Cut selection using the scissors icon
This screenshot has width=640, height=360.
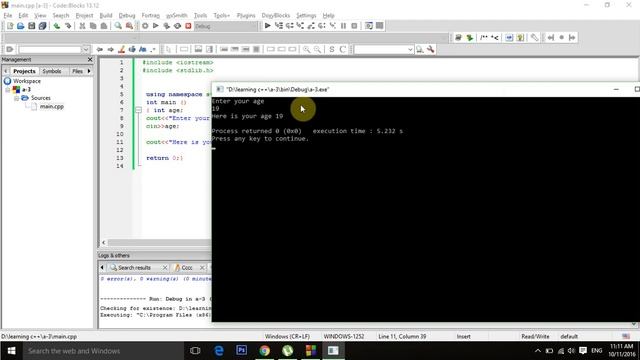[82, 26]
